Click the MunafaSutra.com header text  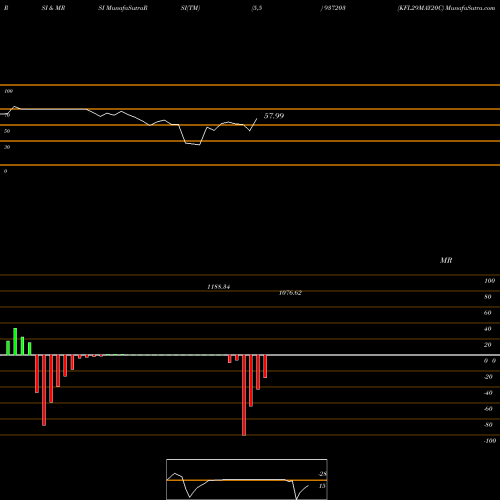click(470, 8)
